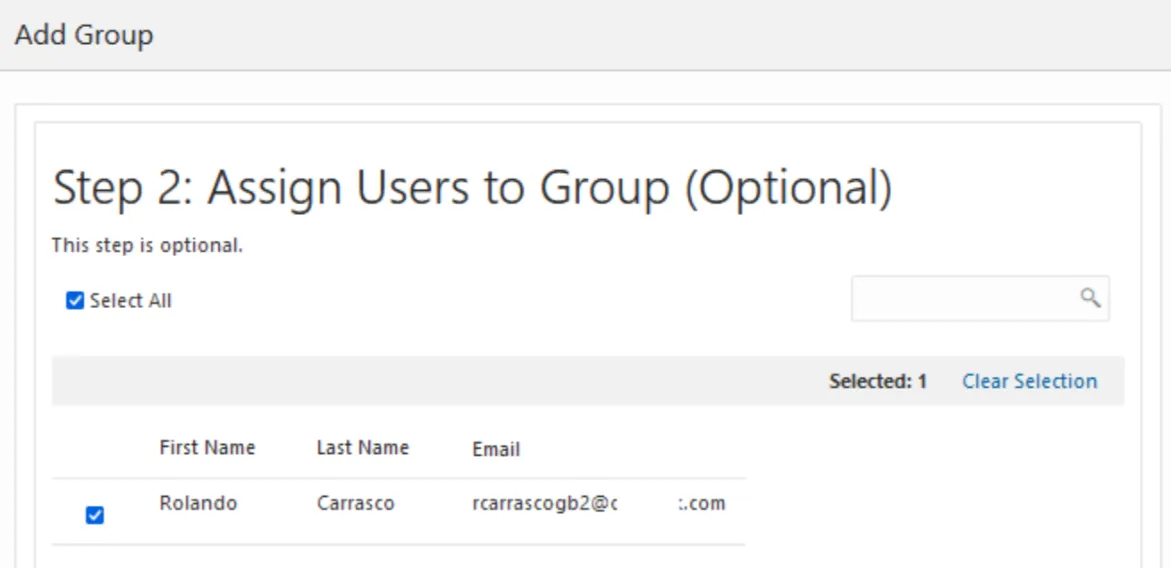1171x568 pixels.
Task: Click the Clear Selection link
Action: pos(1029,381)
